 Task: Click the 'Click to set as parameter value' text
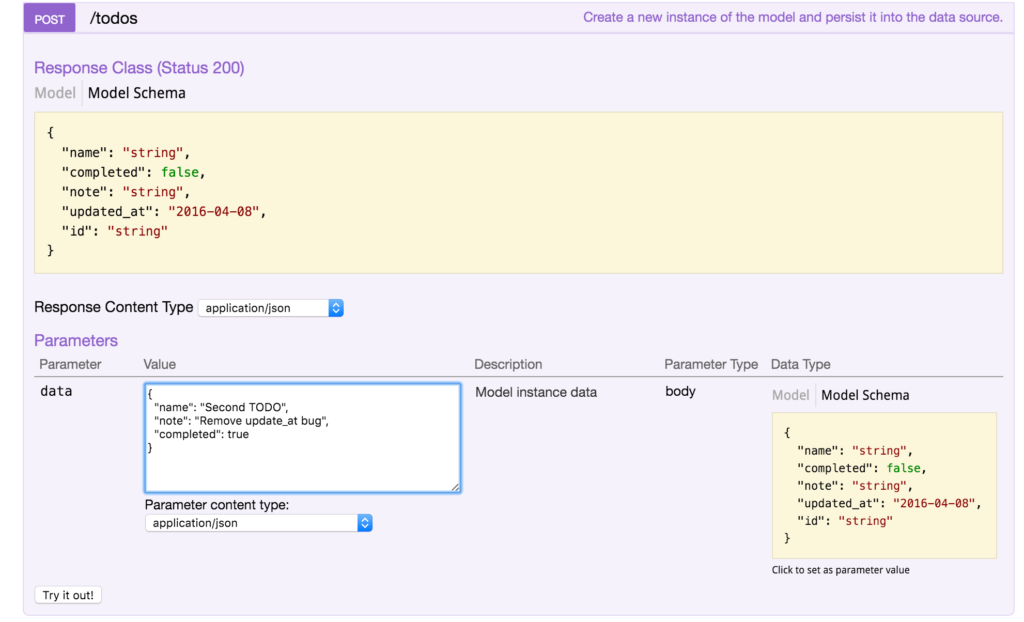[x=840, y=570]
